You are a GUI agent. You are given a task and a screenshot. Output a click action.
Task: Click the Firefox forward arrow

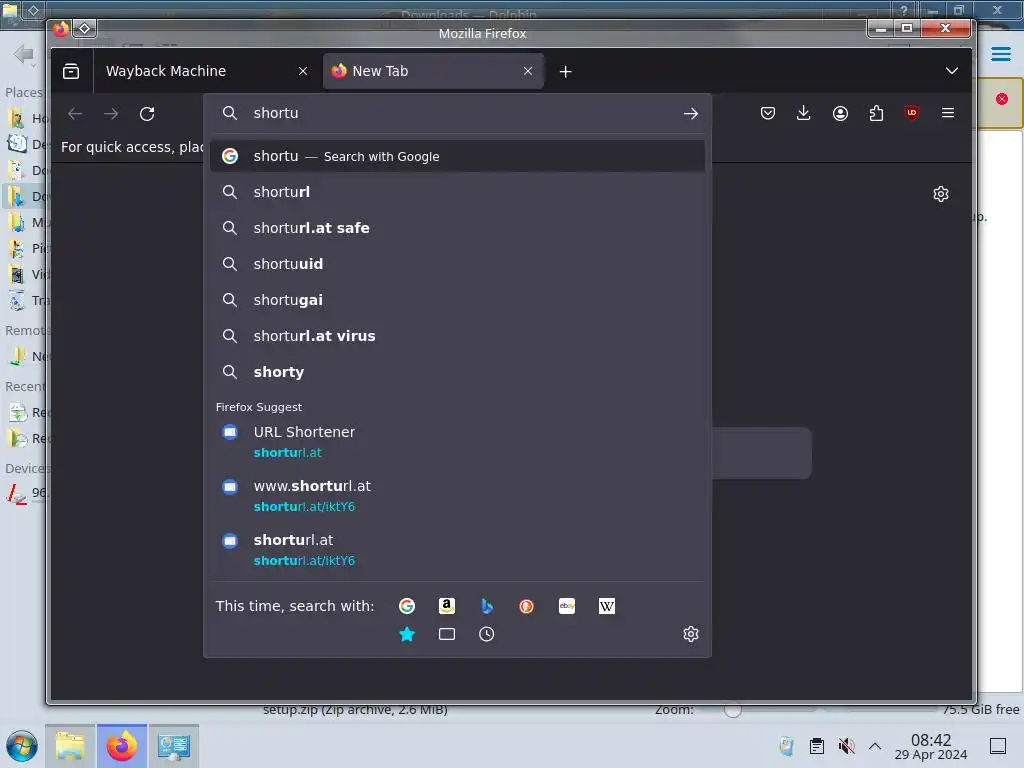pyautogui.click(x=111, y=114)
